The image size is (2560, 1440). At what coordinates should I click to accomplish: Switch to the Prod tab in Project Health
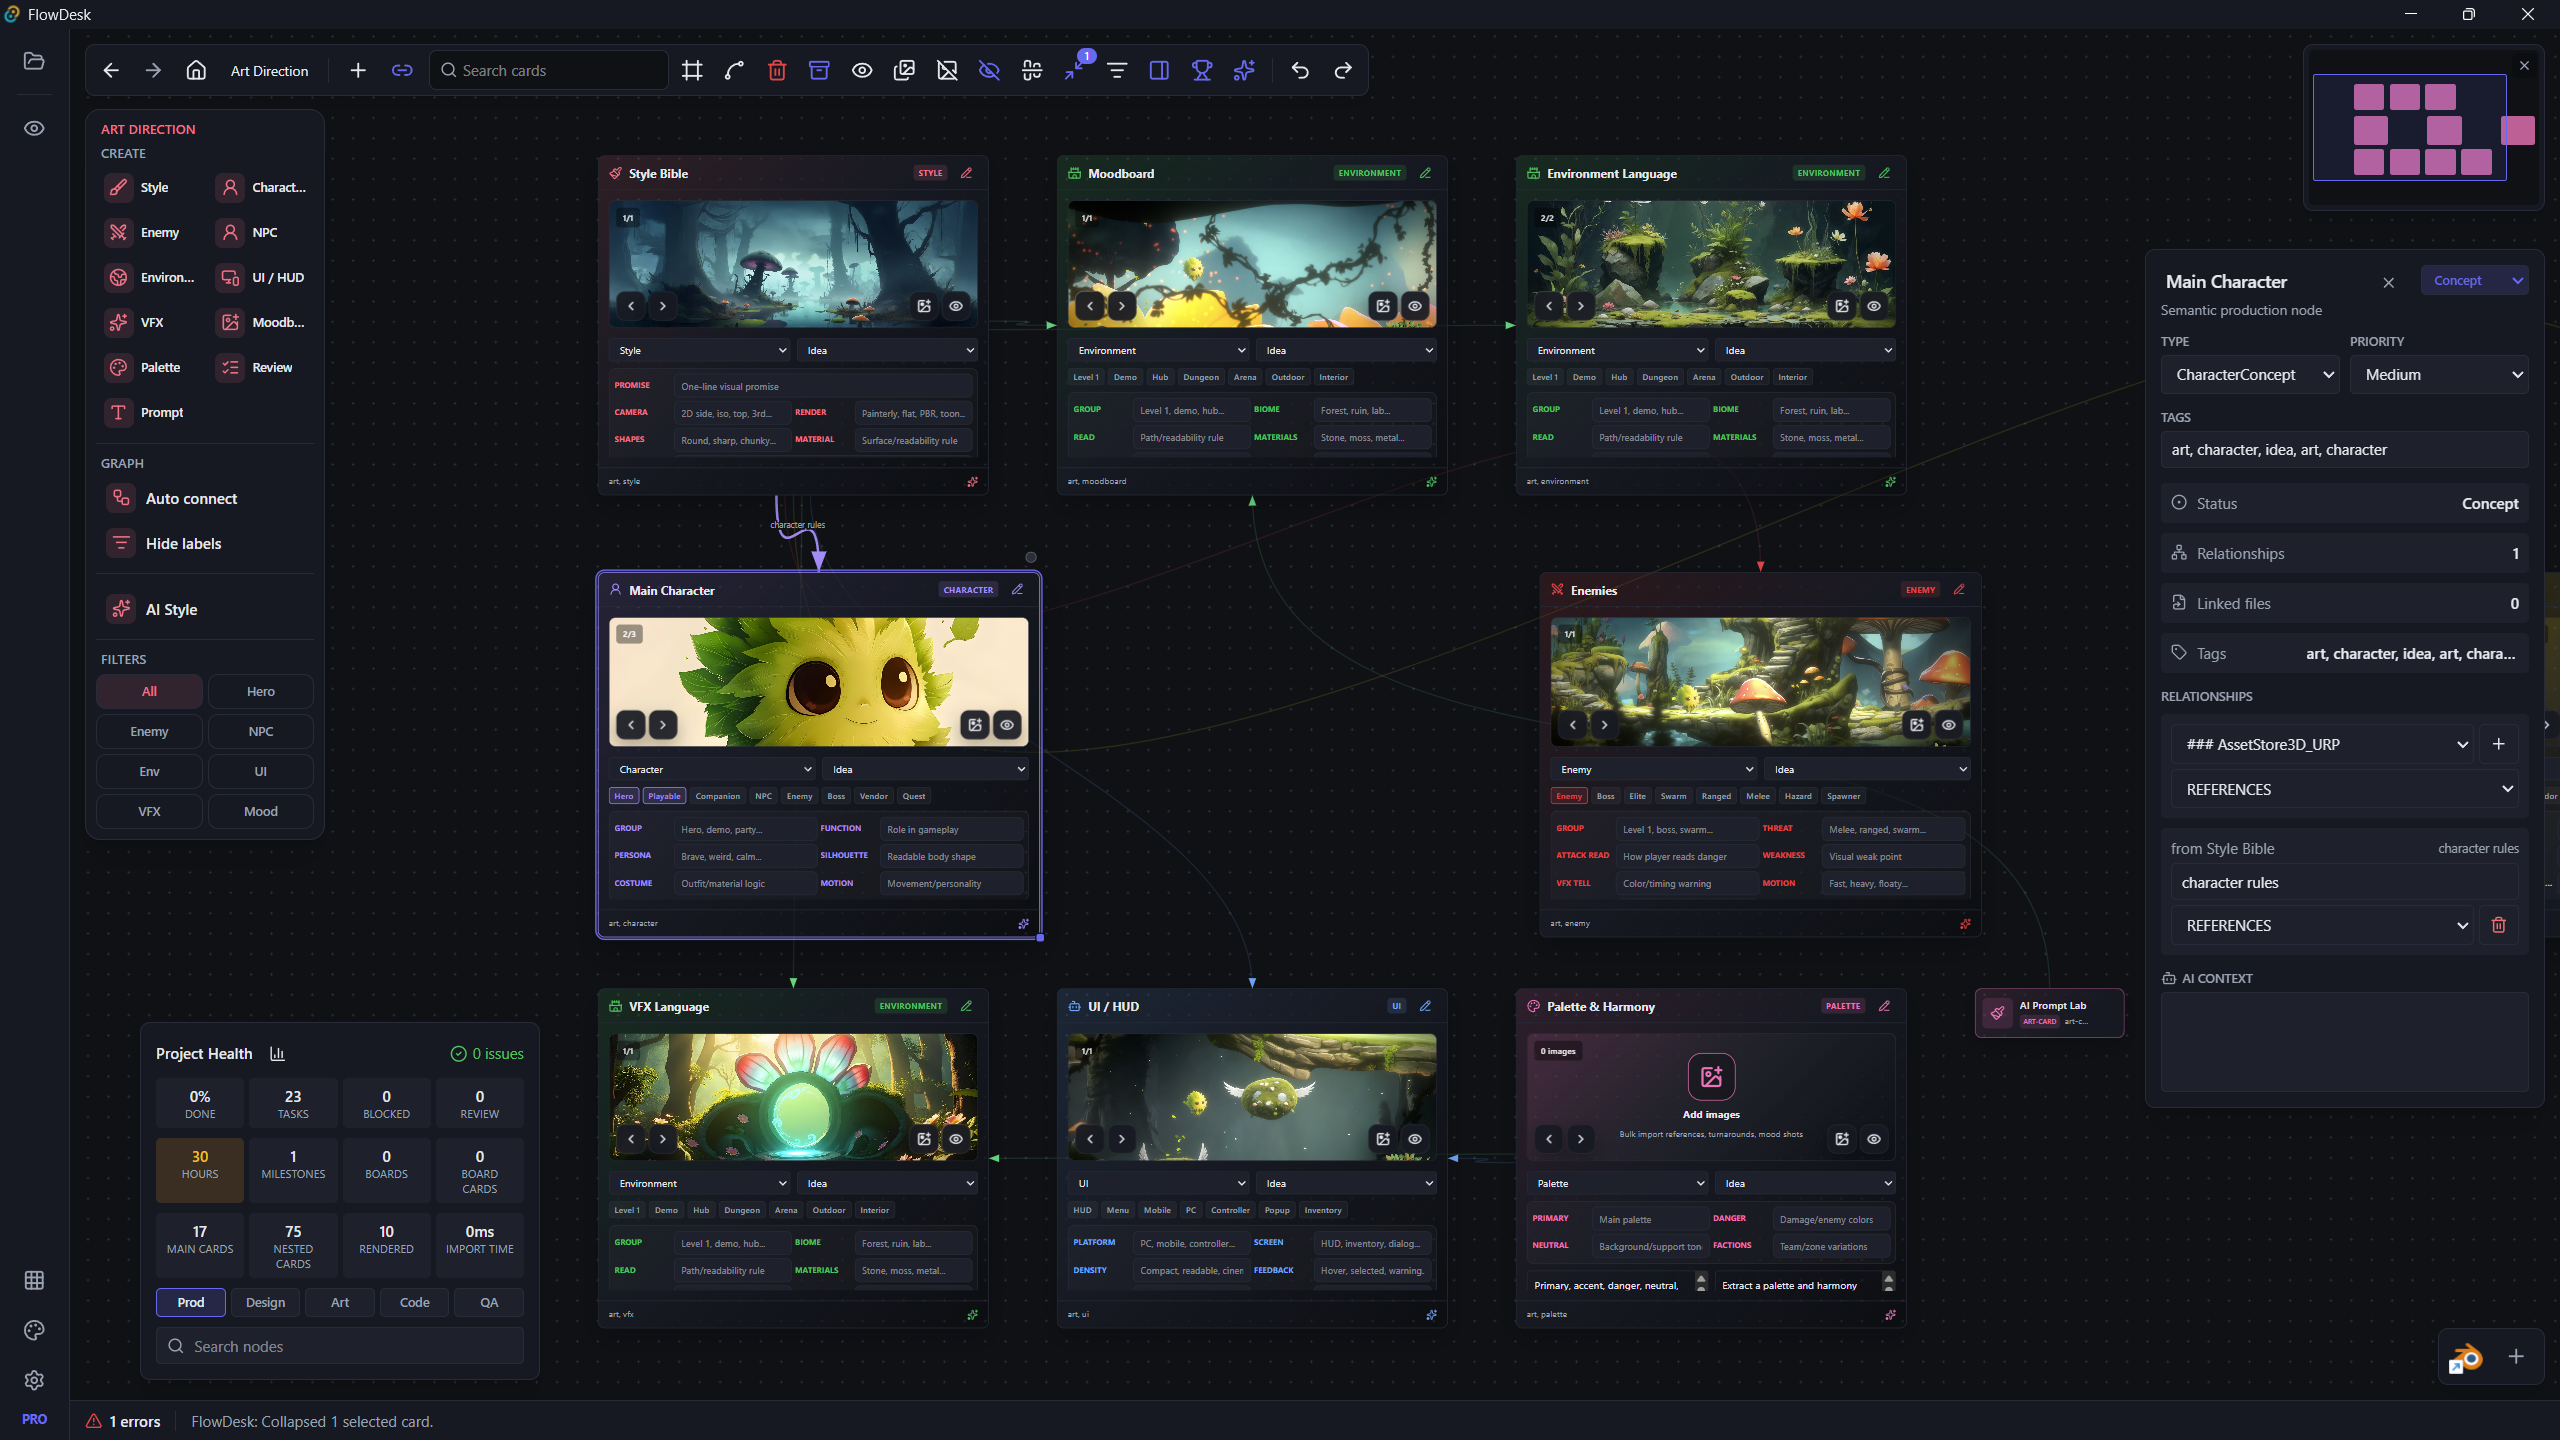(190, 1302)
